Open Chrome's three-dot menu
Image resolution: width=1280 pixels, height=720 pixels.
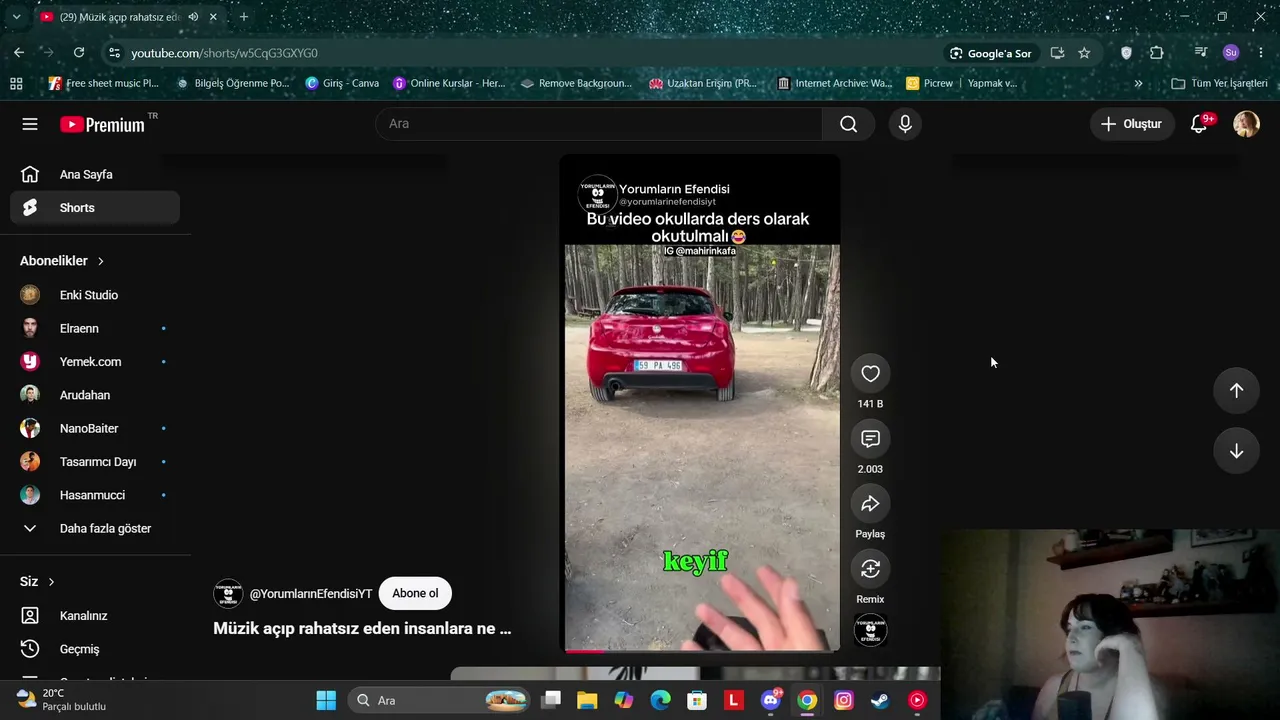[x=1260, y=53]
